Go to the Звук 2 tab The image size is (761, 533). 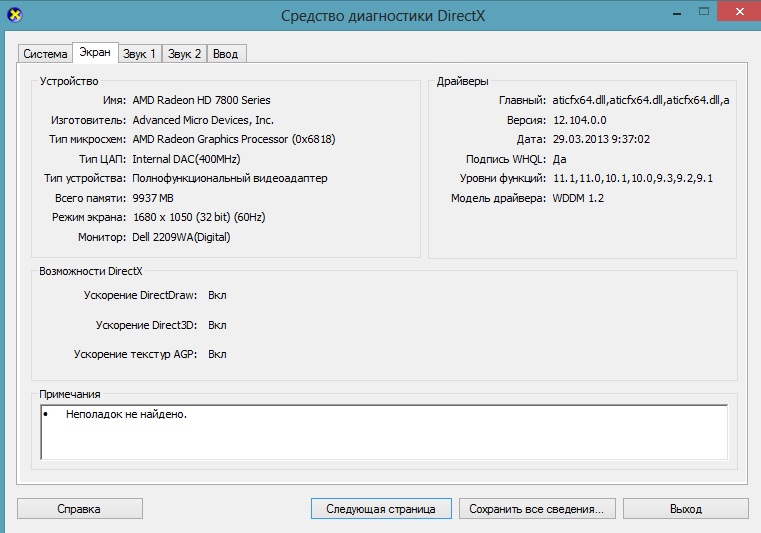(184, 54)
